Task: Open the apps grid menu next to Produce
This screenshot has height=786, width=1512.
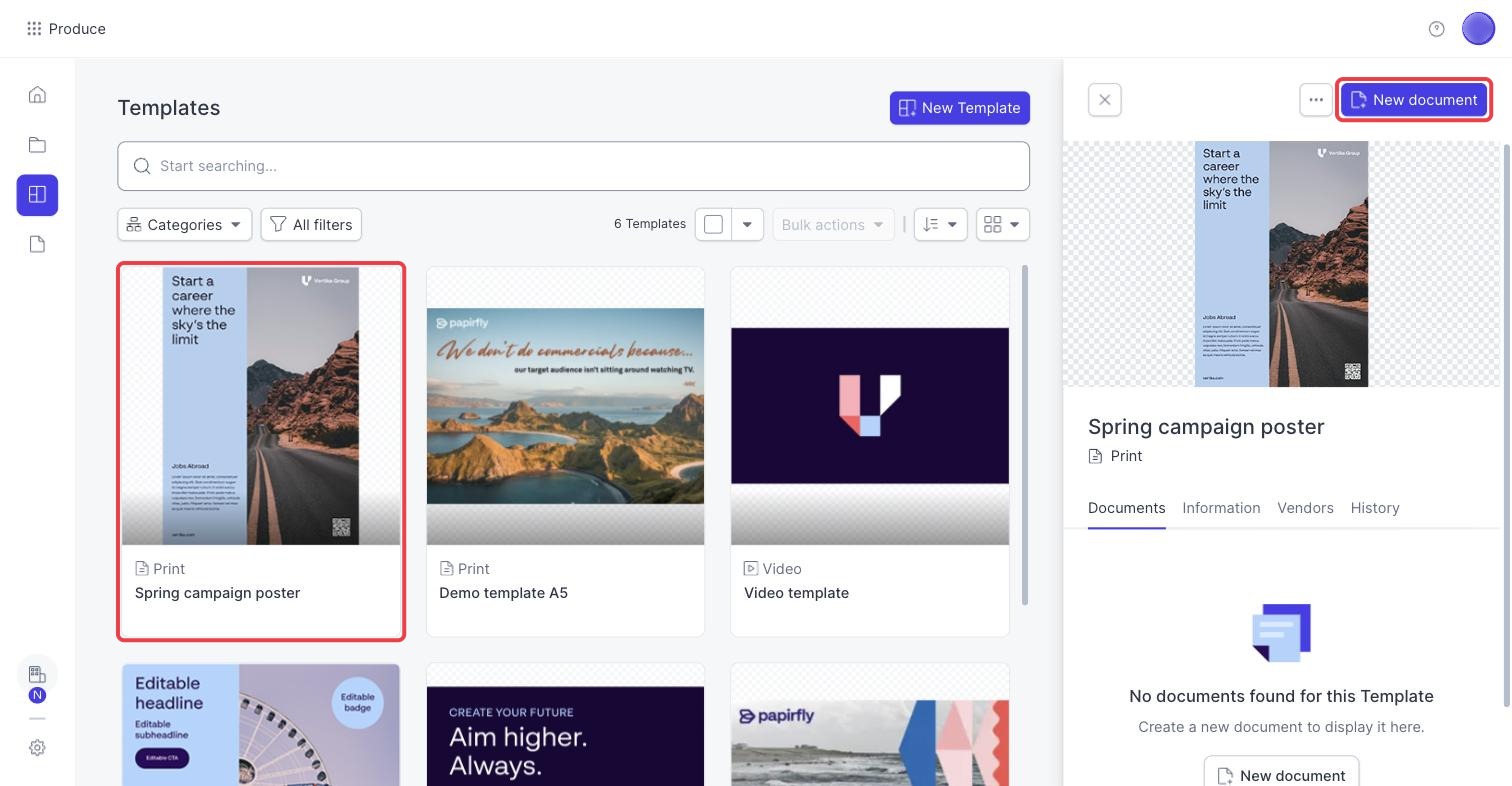Action: tap(34, 29)
